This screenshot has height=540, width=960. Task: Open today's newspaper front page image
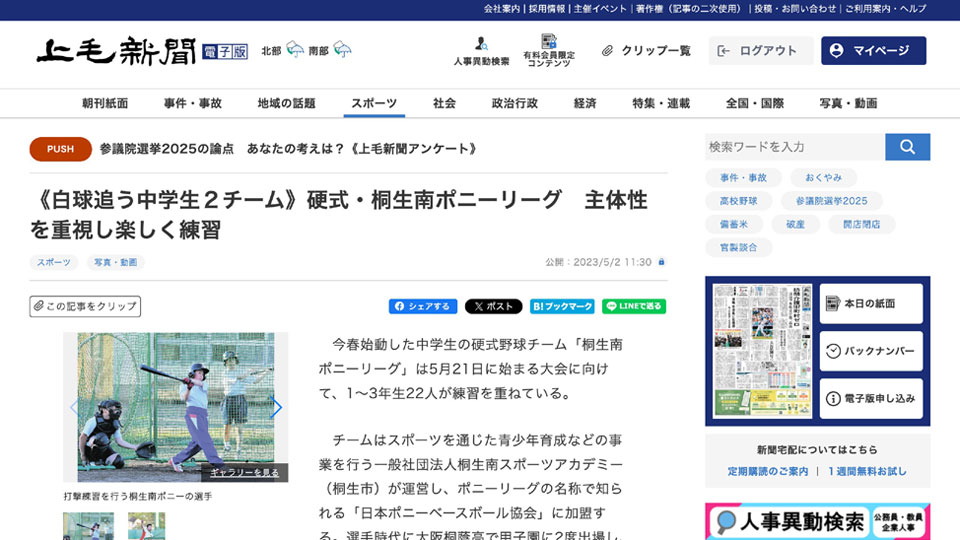click(762, 351)
